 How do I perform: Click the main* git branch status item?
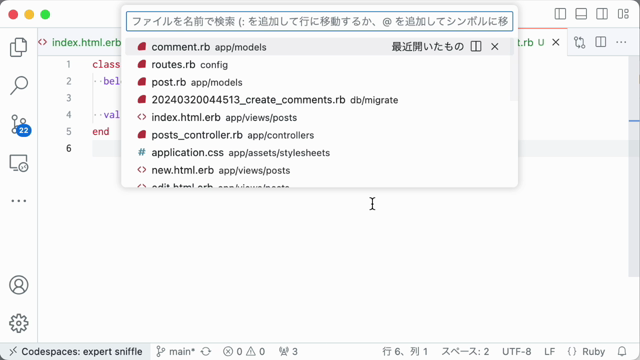coord(176,351)
